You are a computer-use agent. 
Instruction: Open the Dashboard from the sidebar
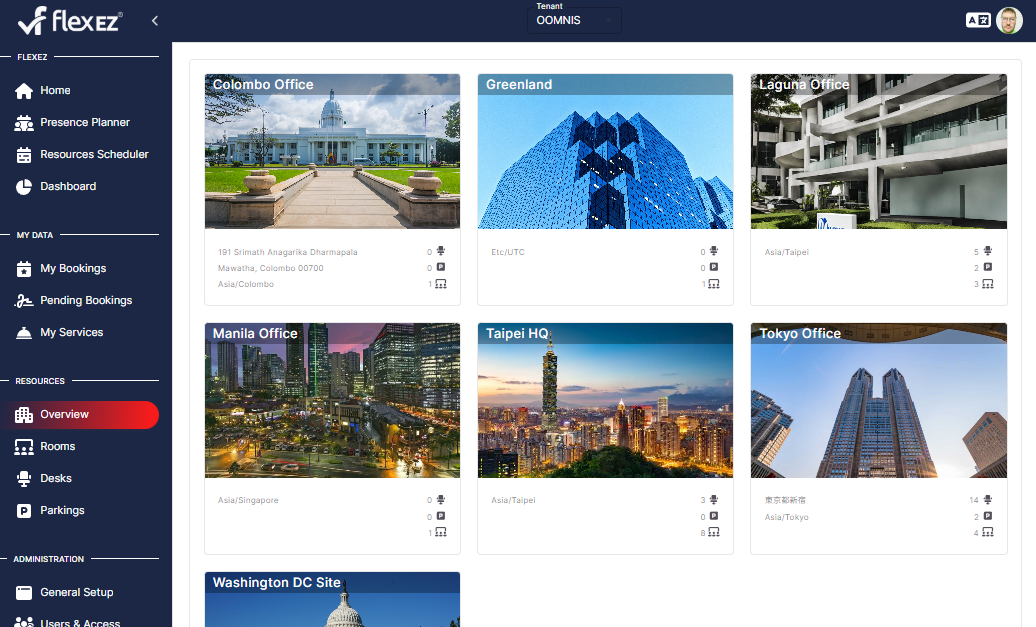[67, 186]
